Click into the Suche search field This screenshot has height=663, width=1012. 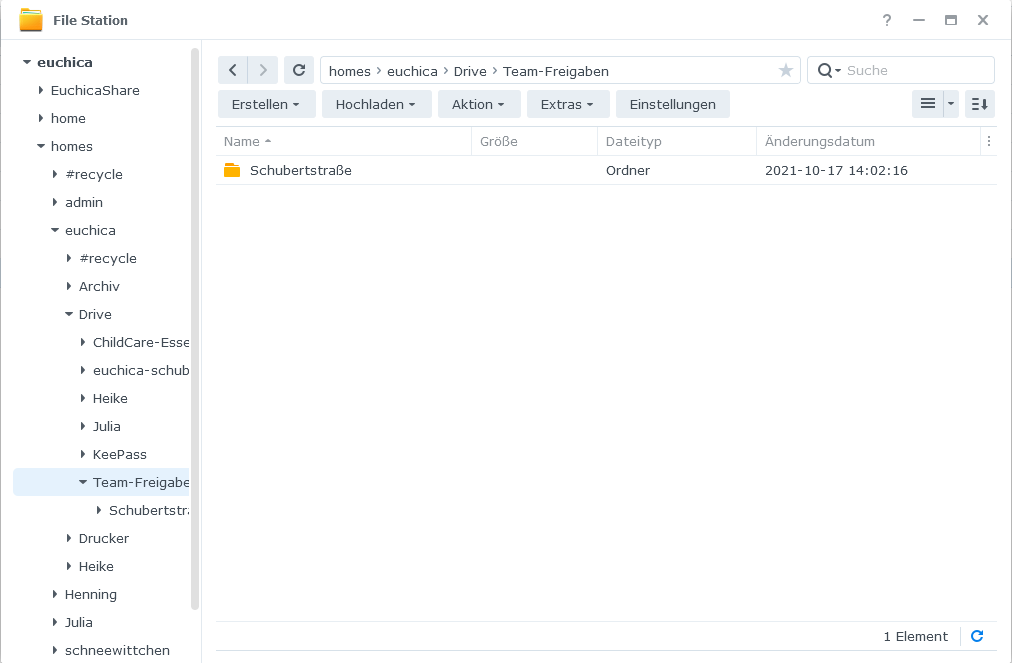pos(915,71)
